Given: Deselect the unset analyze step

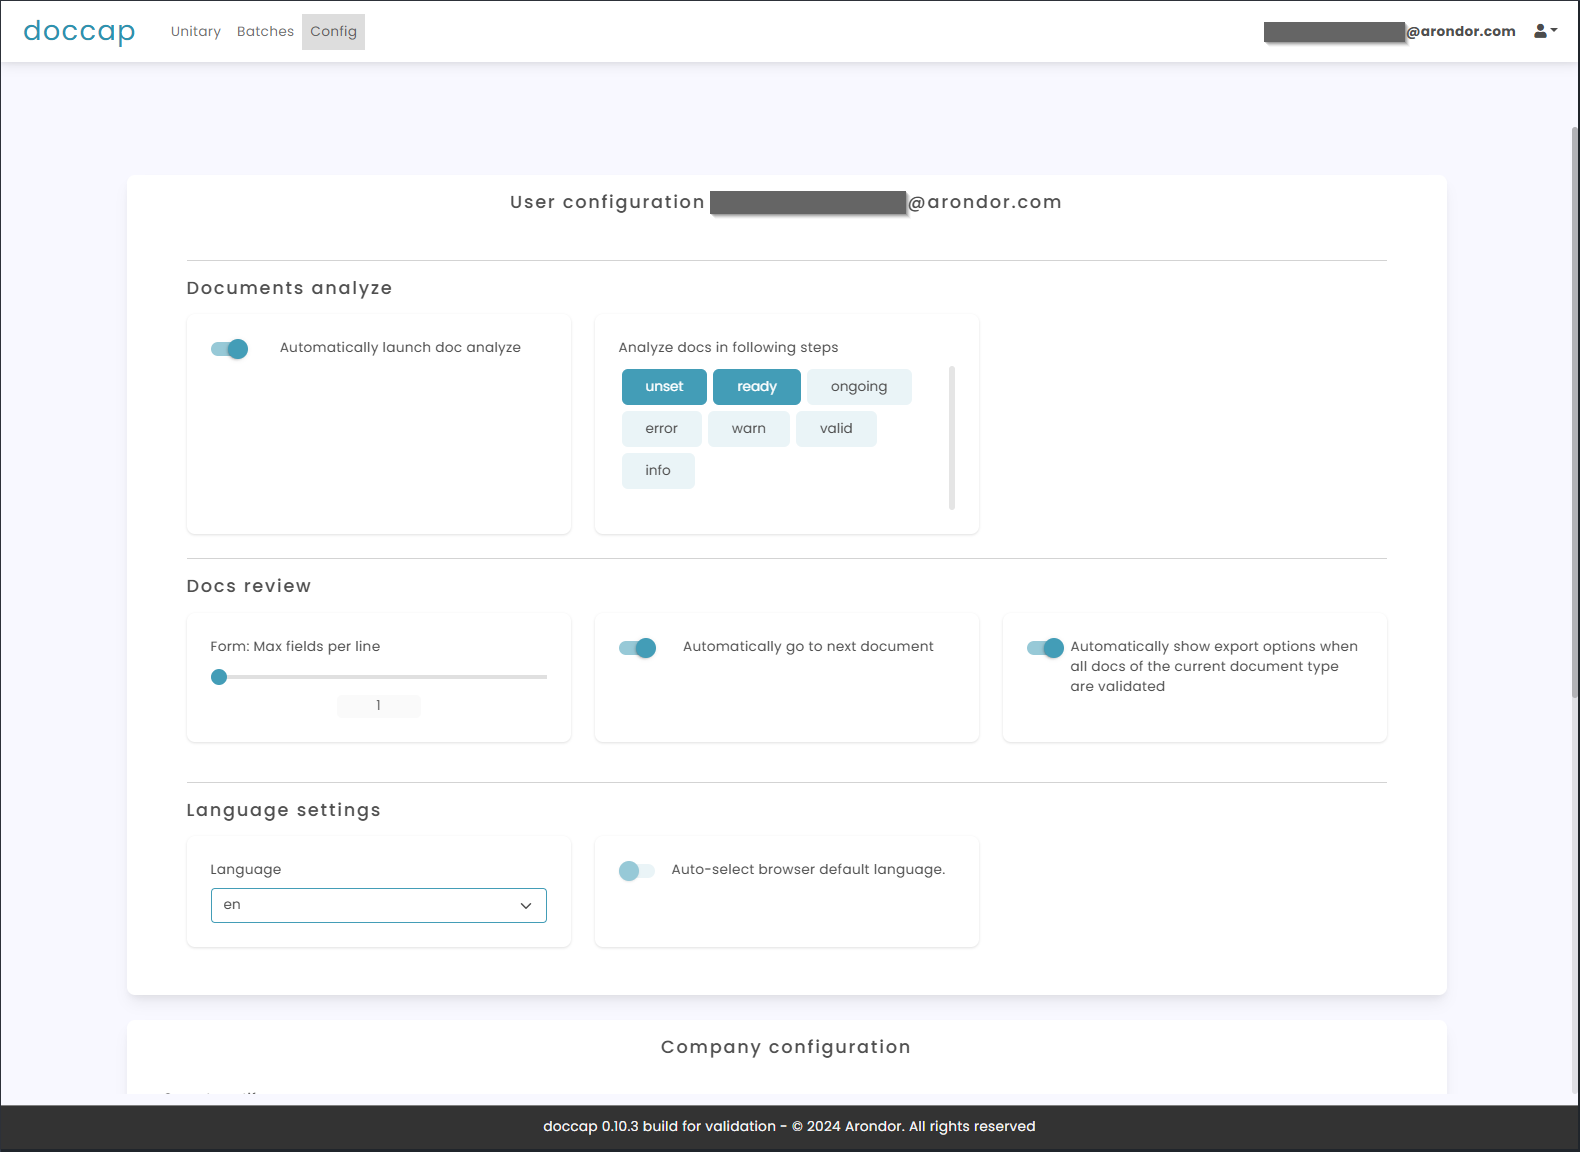Looking at the screenshot, I should click(x=664, y=387).
